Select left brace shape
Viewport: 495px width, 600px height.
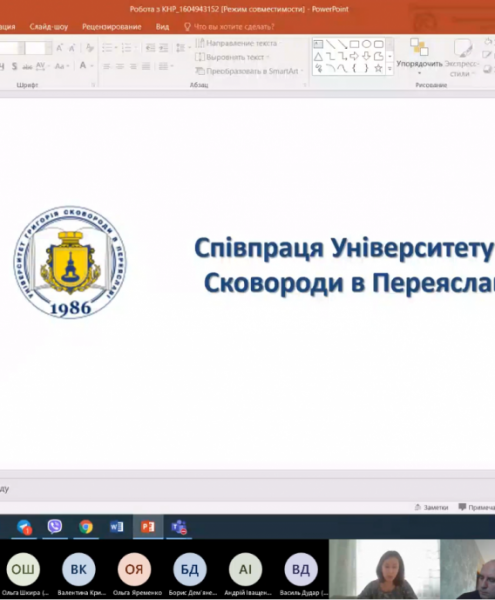tap(355, 68)
